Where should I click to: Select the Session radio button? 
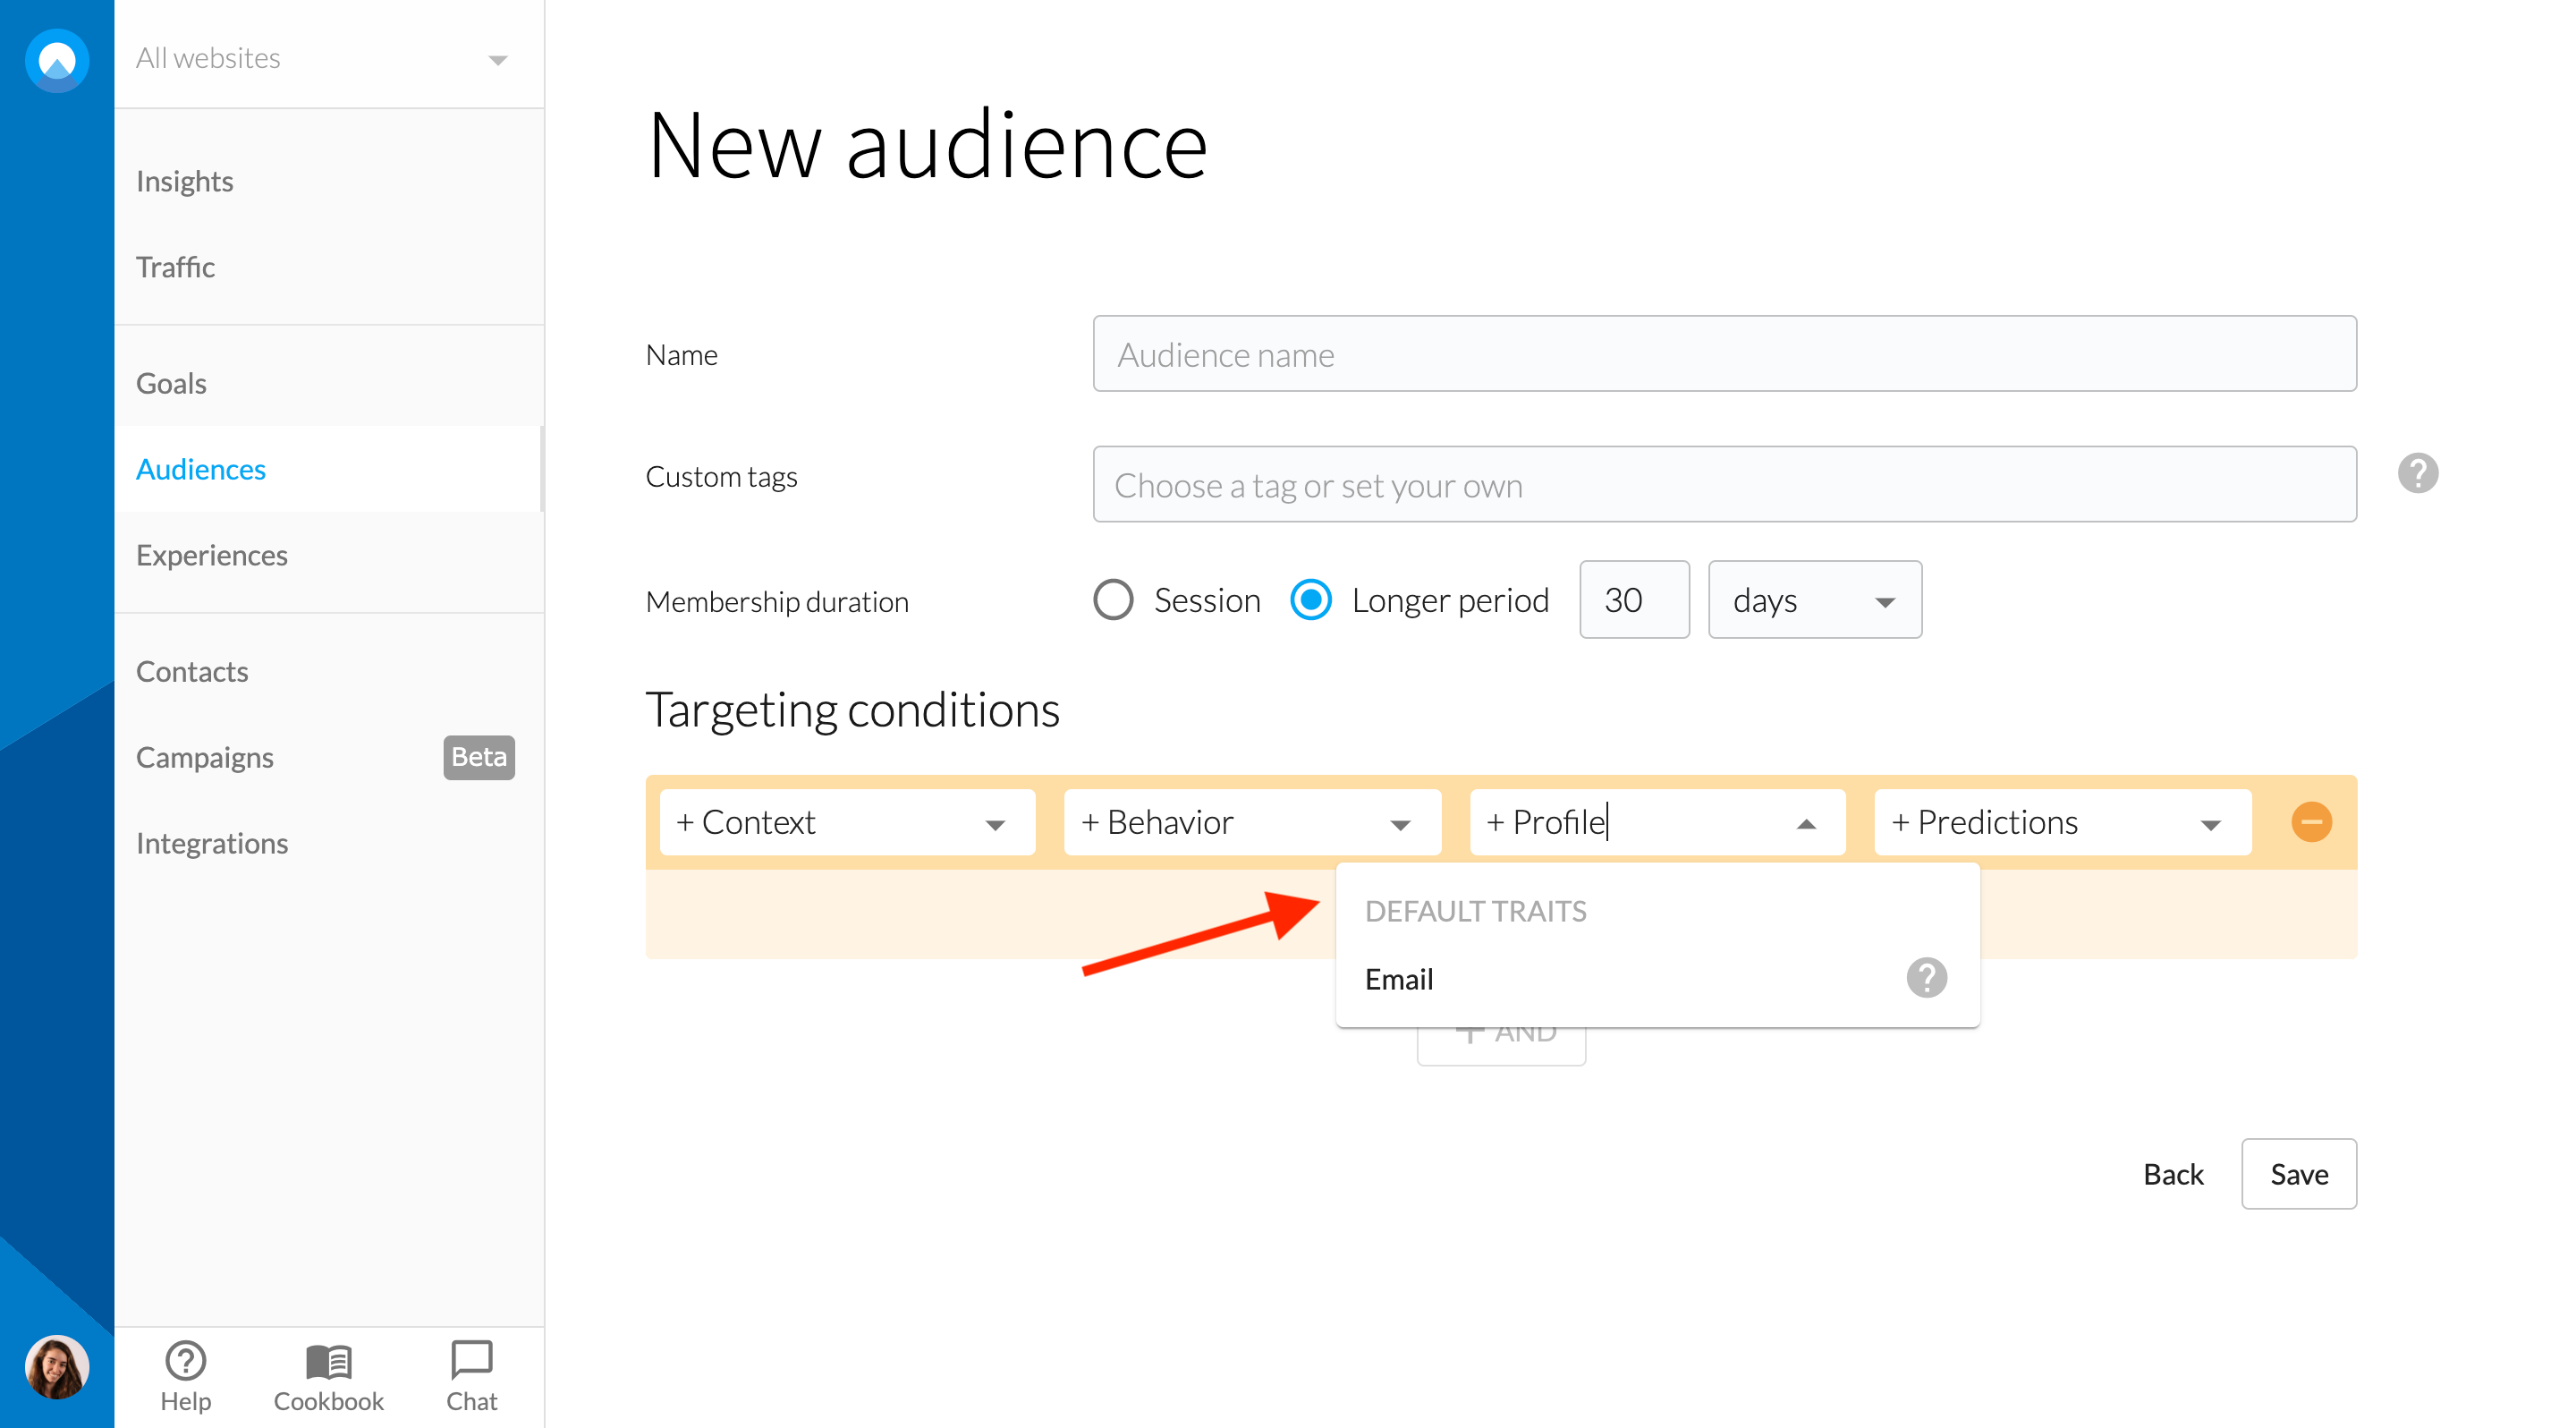coord(1113,600)
